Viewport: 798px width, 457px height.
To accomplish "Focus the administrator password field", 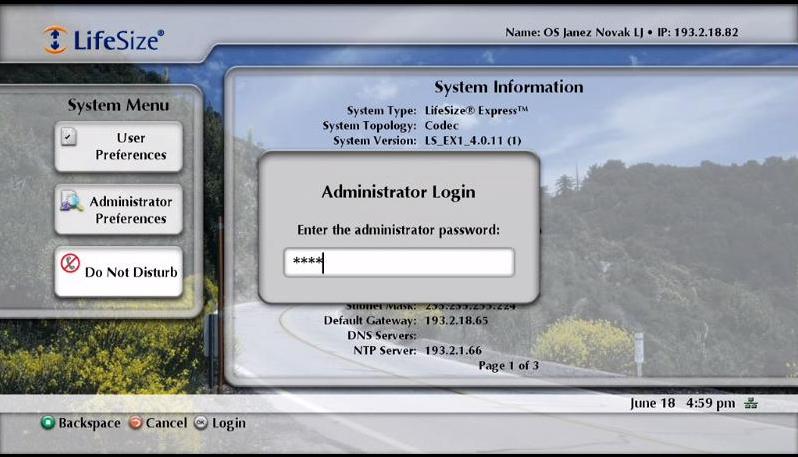I will click(x=399, y=263).
